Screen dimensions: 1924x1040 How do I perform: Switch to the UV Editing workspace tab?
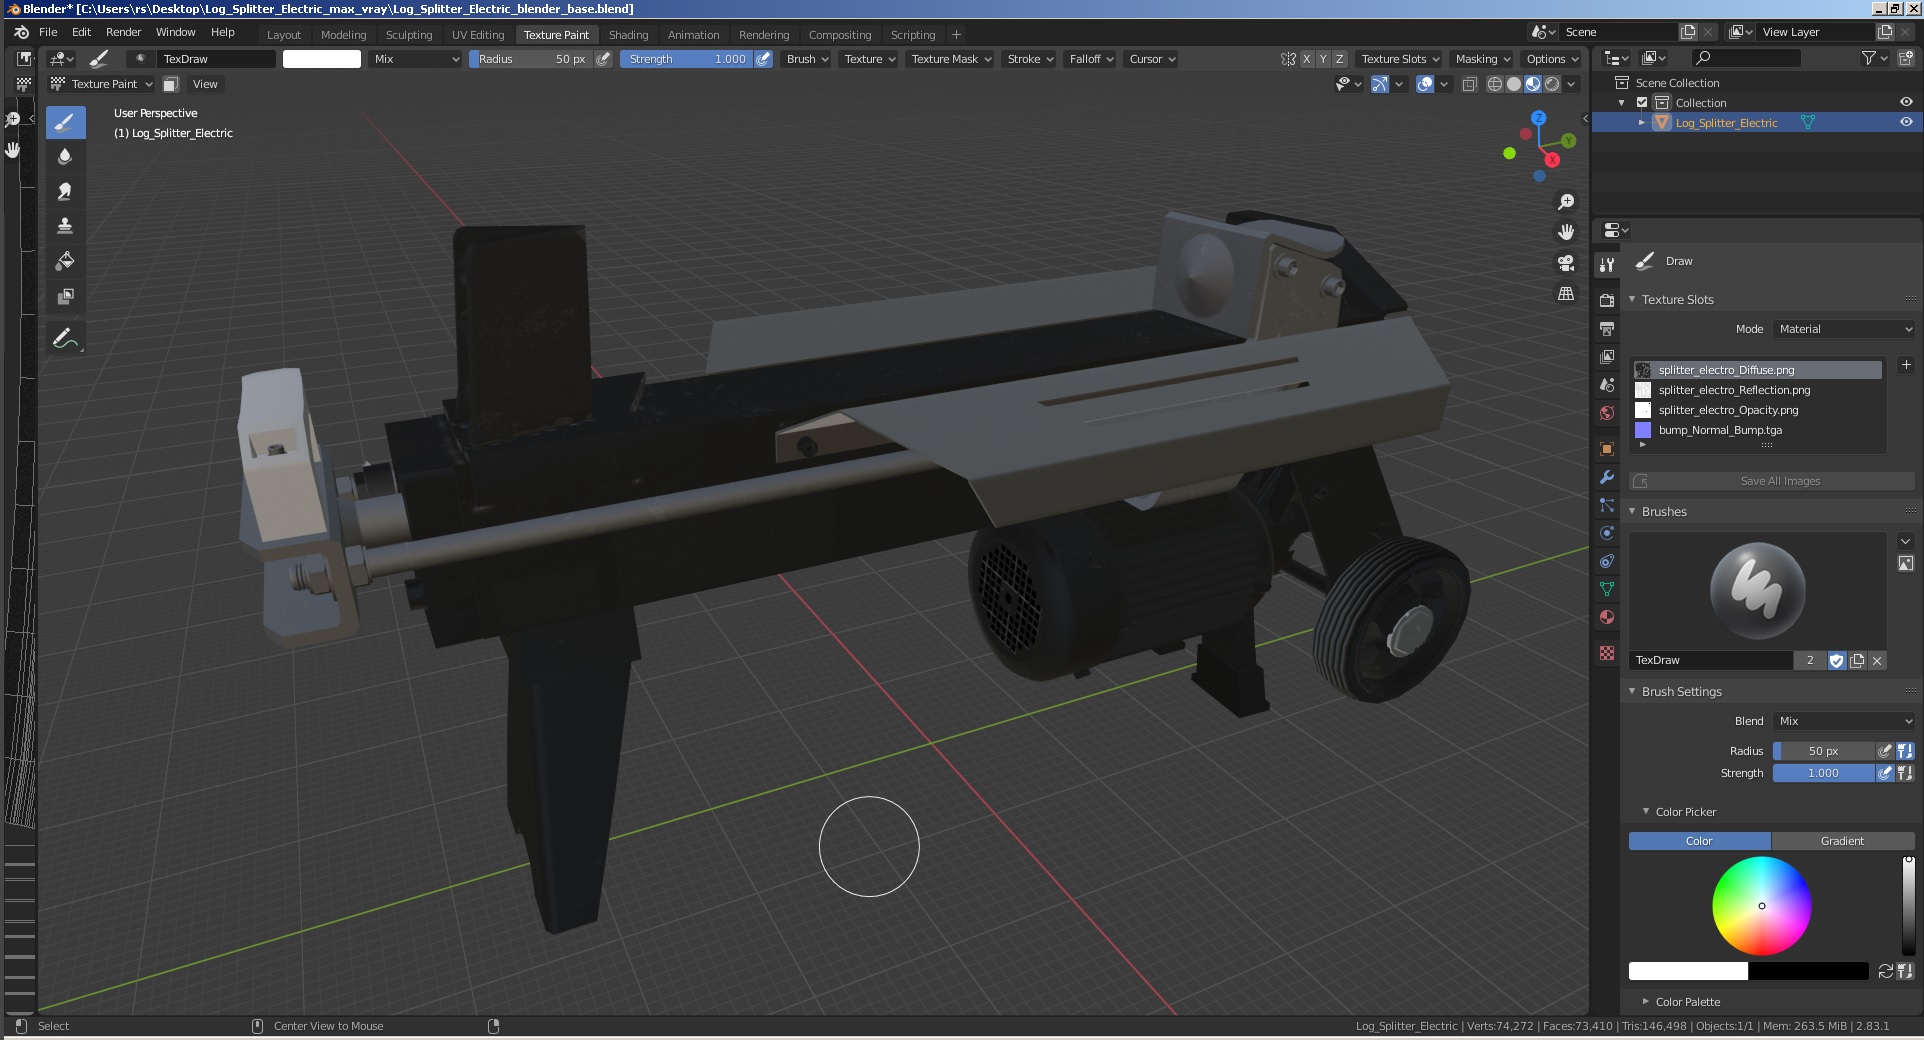click(478, 35)
